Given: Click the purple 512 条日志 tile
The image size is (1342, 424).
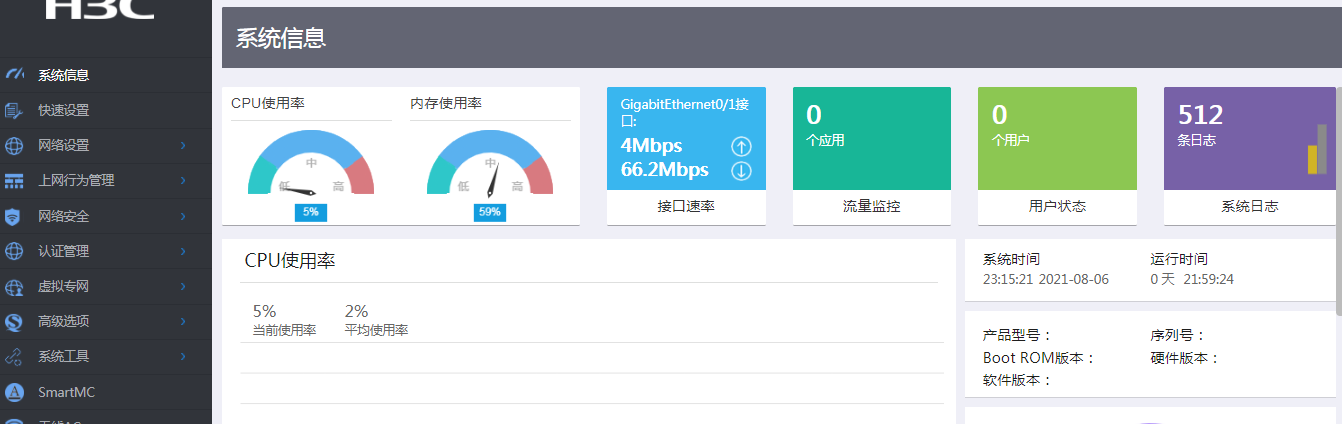Looking at the screenshot, I should tap(1250, 138).
